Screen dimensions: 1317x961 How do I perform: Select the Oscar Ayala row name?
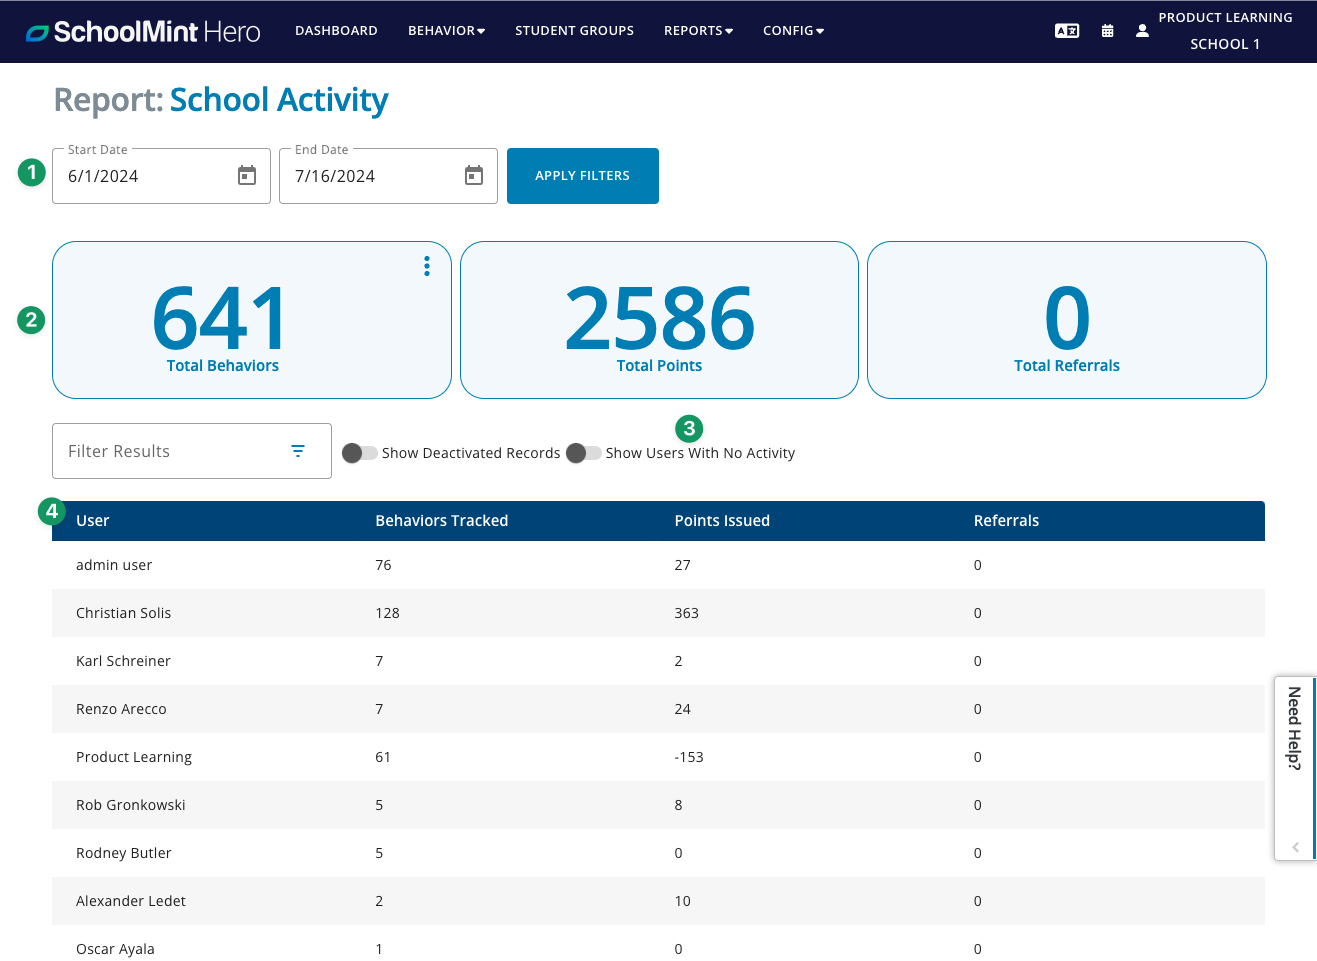click(115, 949)
